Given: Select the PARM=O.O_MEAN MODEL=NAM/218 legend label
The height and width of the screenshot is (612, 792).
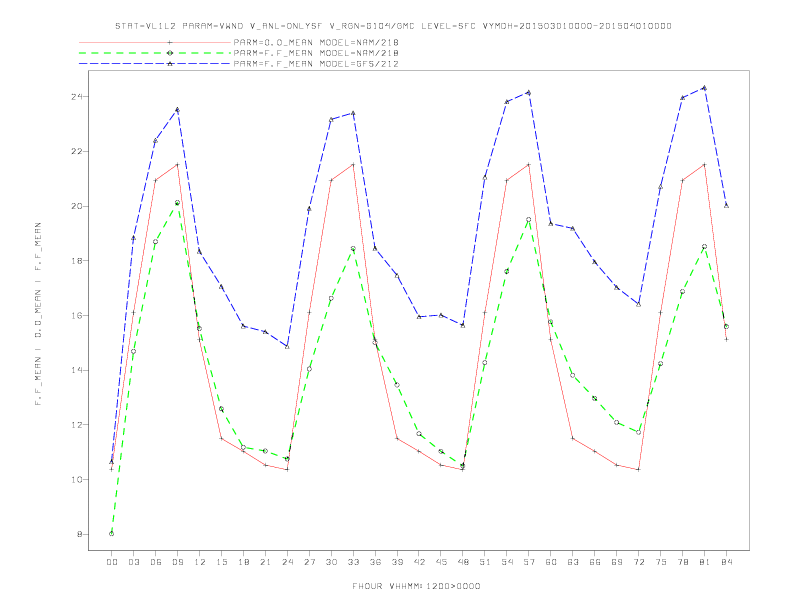Looking at the screenshot, I should (x=316, y=42).
